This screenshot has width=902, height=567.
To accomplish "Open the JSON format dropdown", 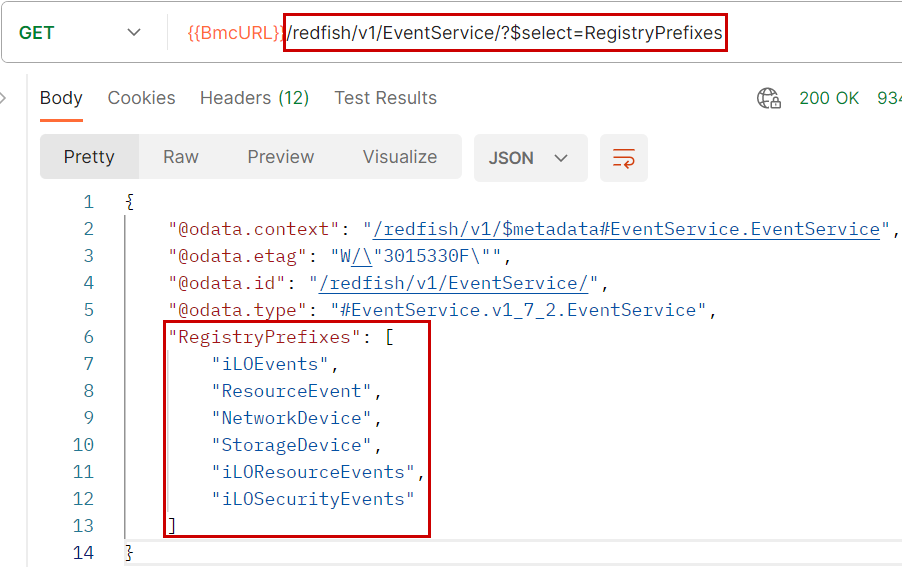I will (528, 158).
